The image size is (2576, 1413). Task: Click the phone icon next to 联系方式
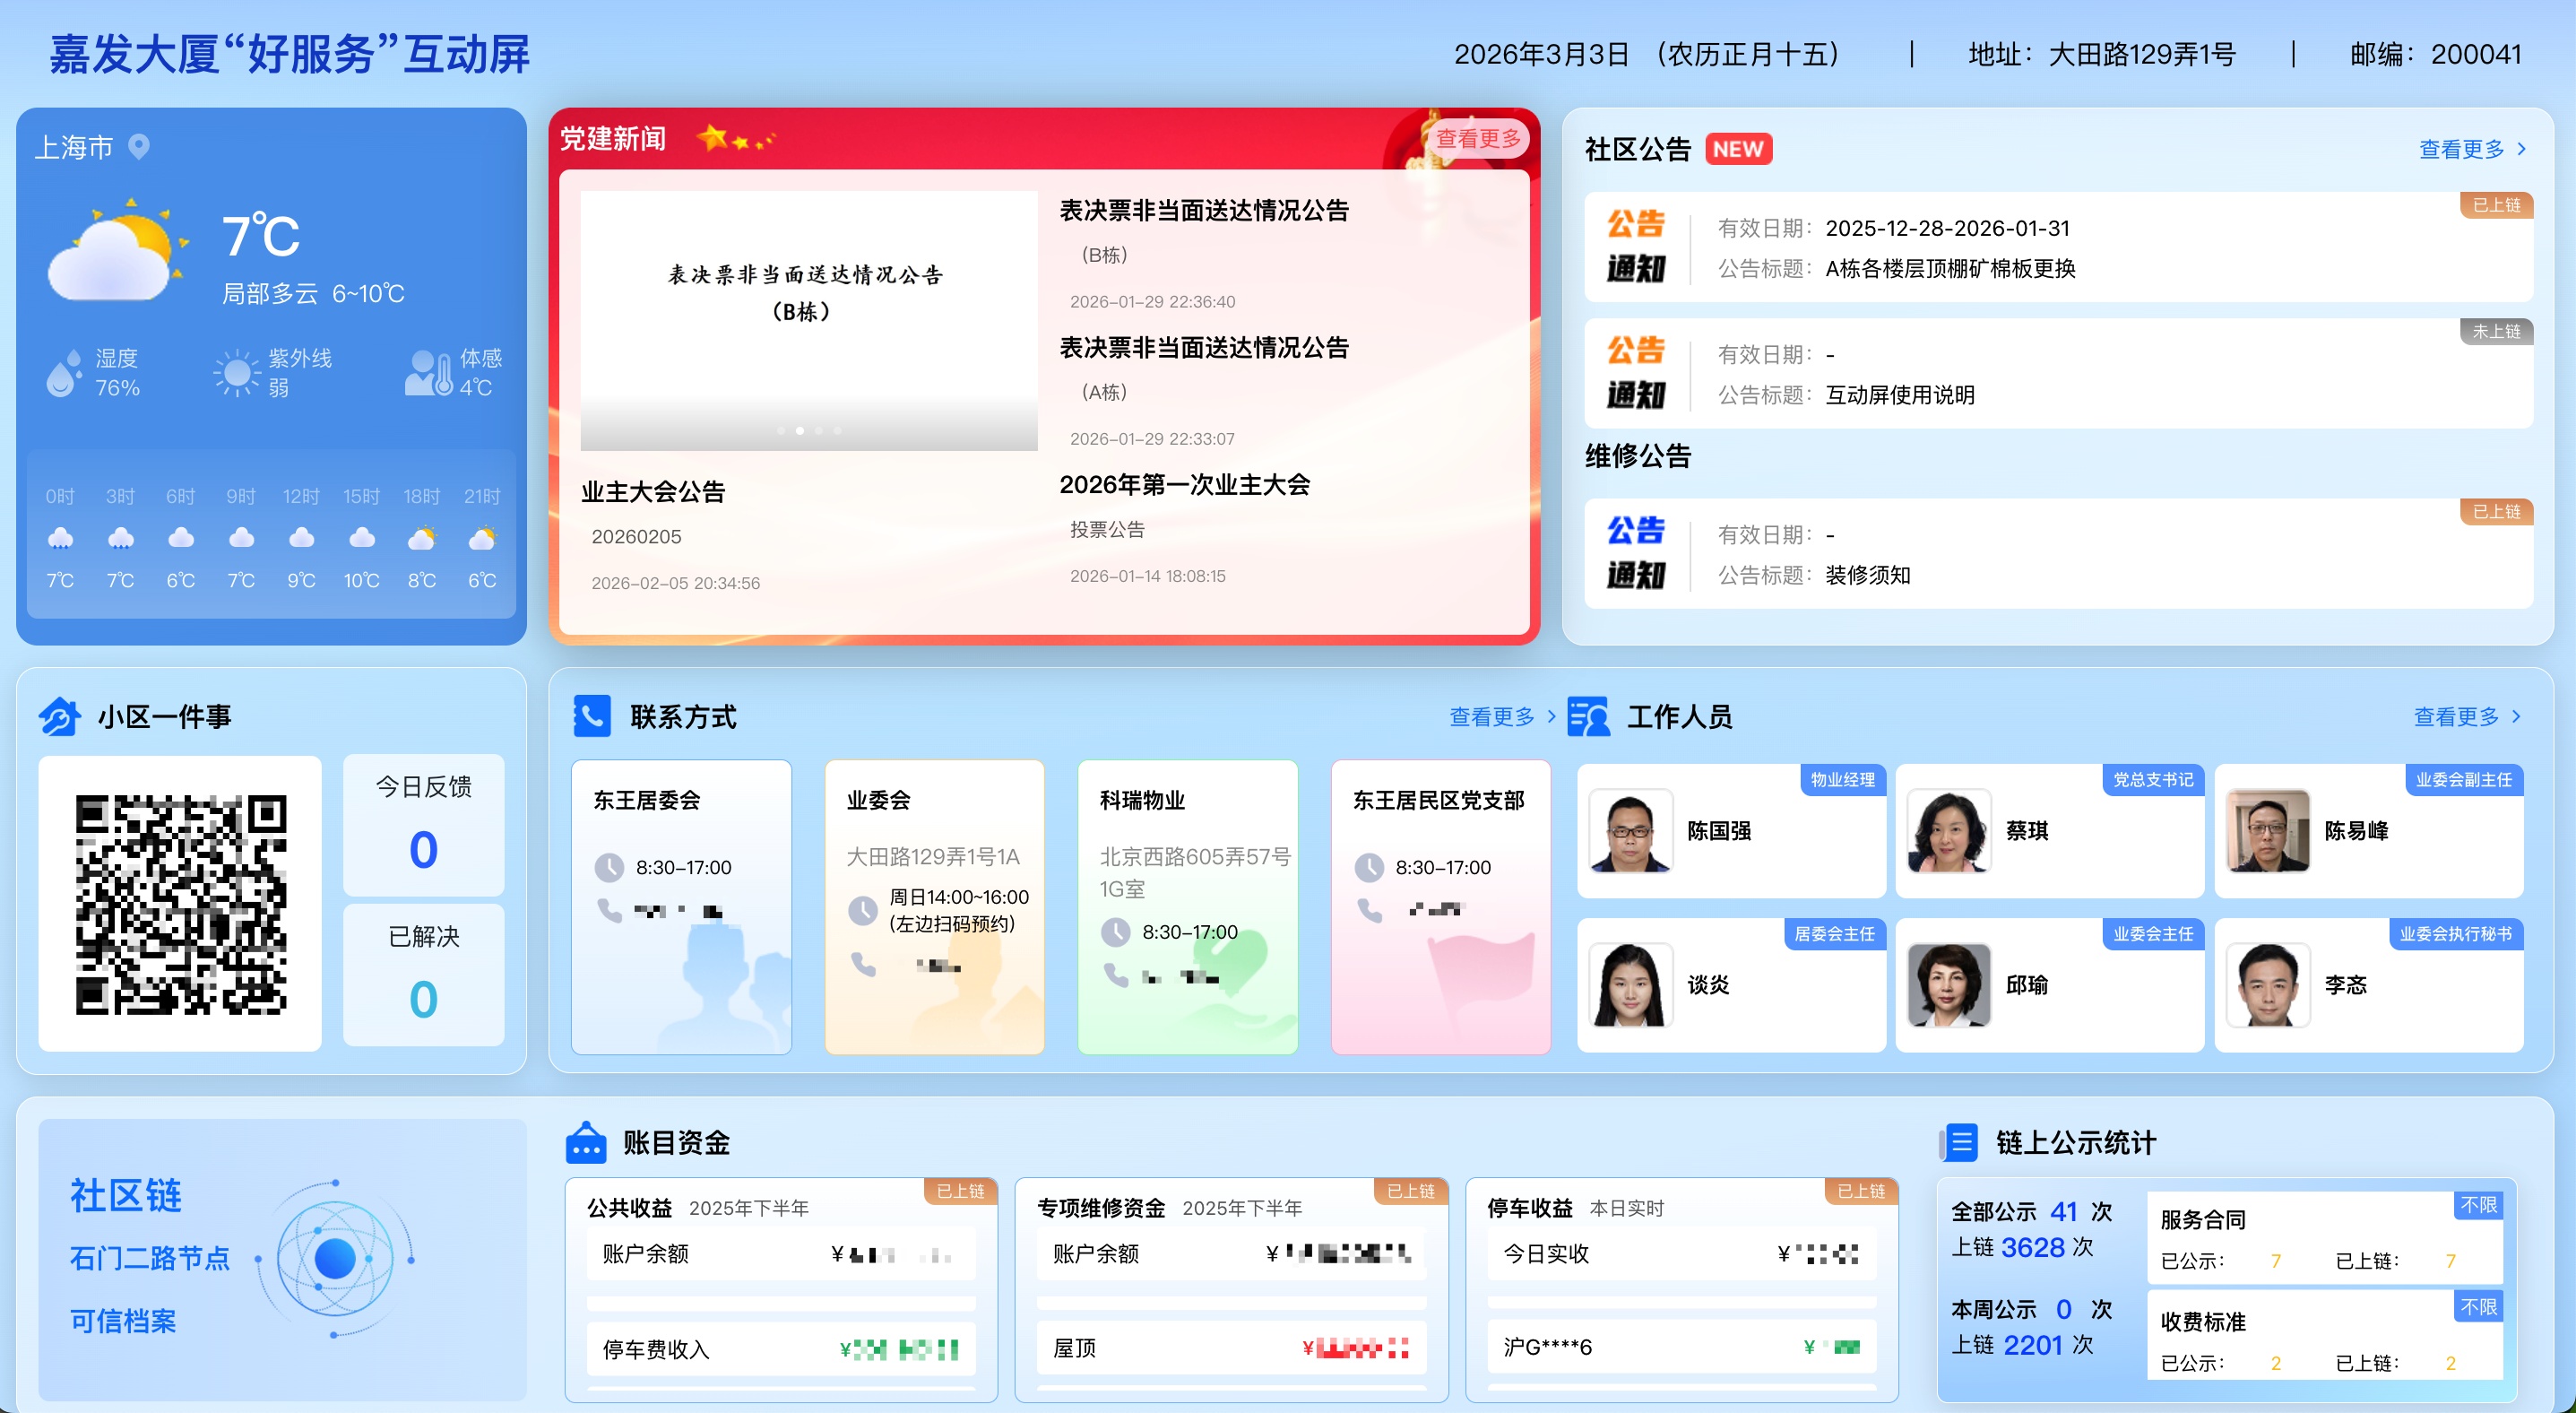pos(592,716)
